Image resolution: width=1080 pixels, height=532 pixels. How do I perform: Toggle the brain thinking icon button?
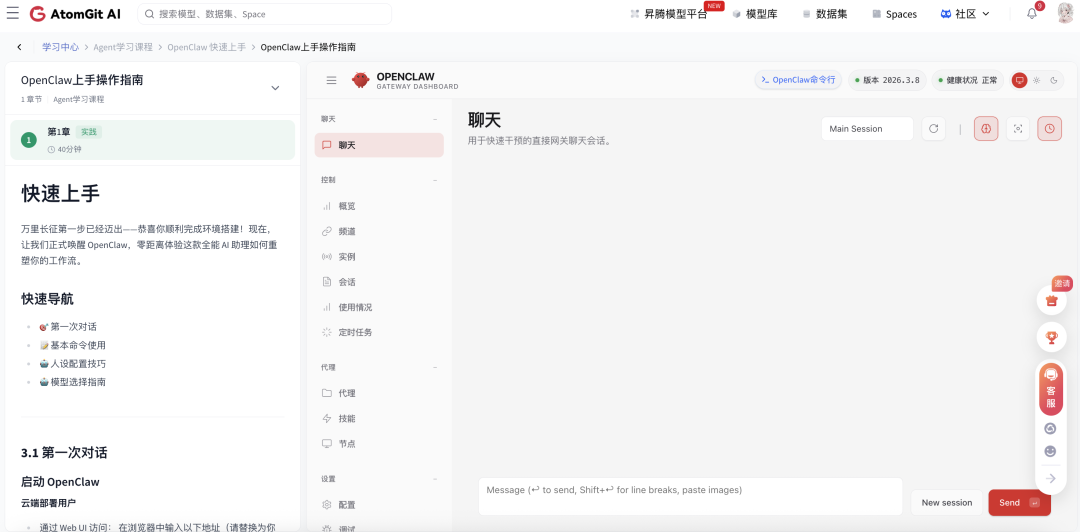pyautogui.click(x=986, y=129)
